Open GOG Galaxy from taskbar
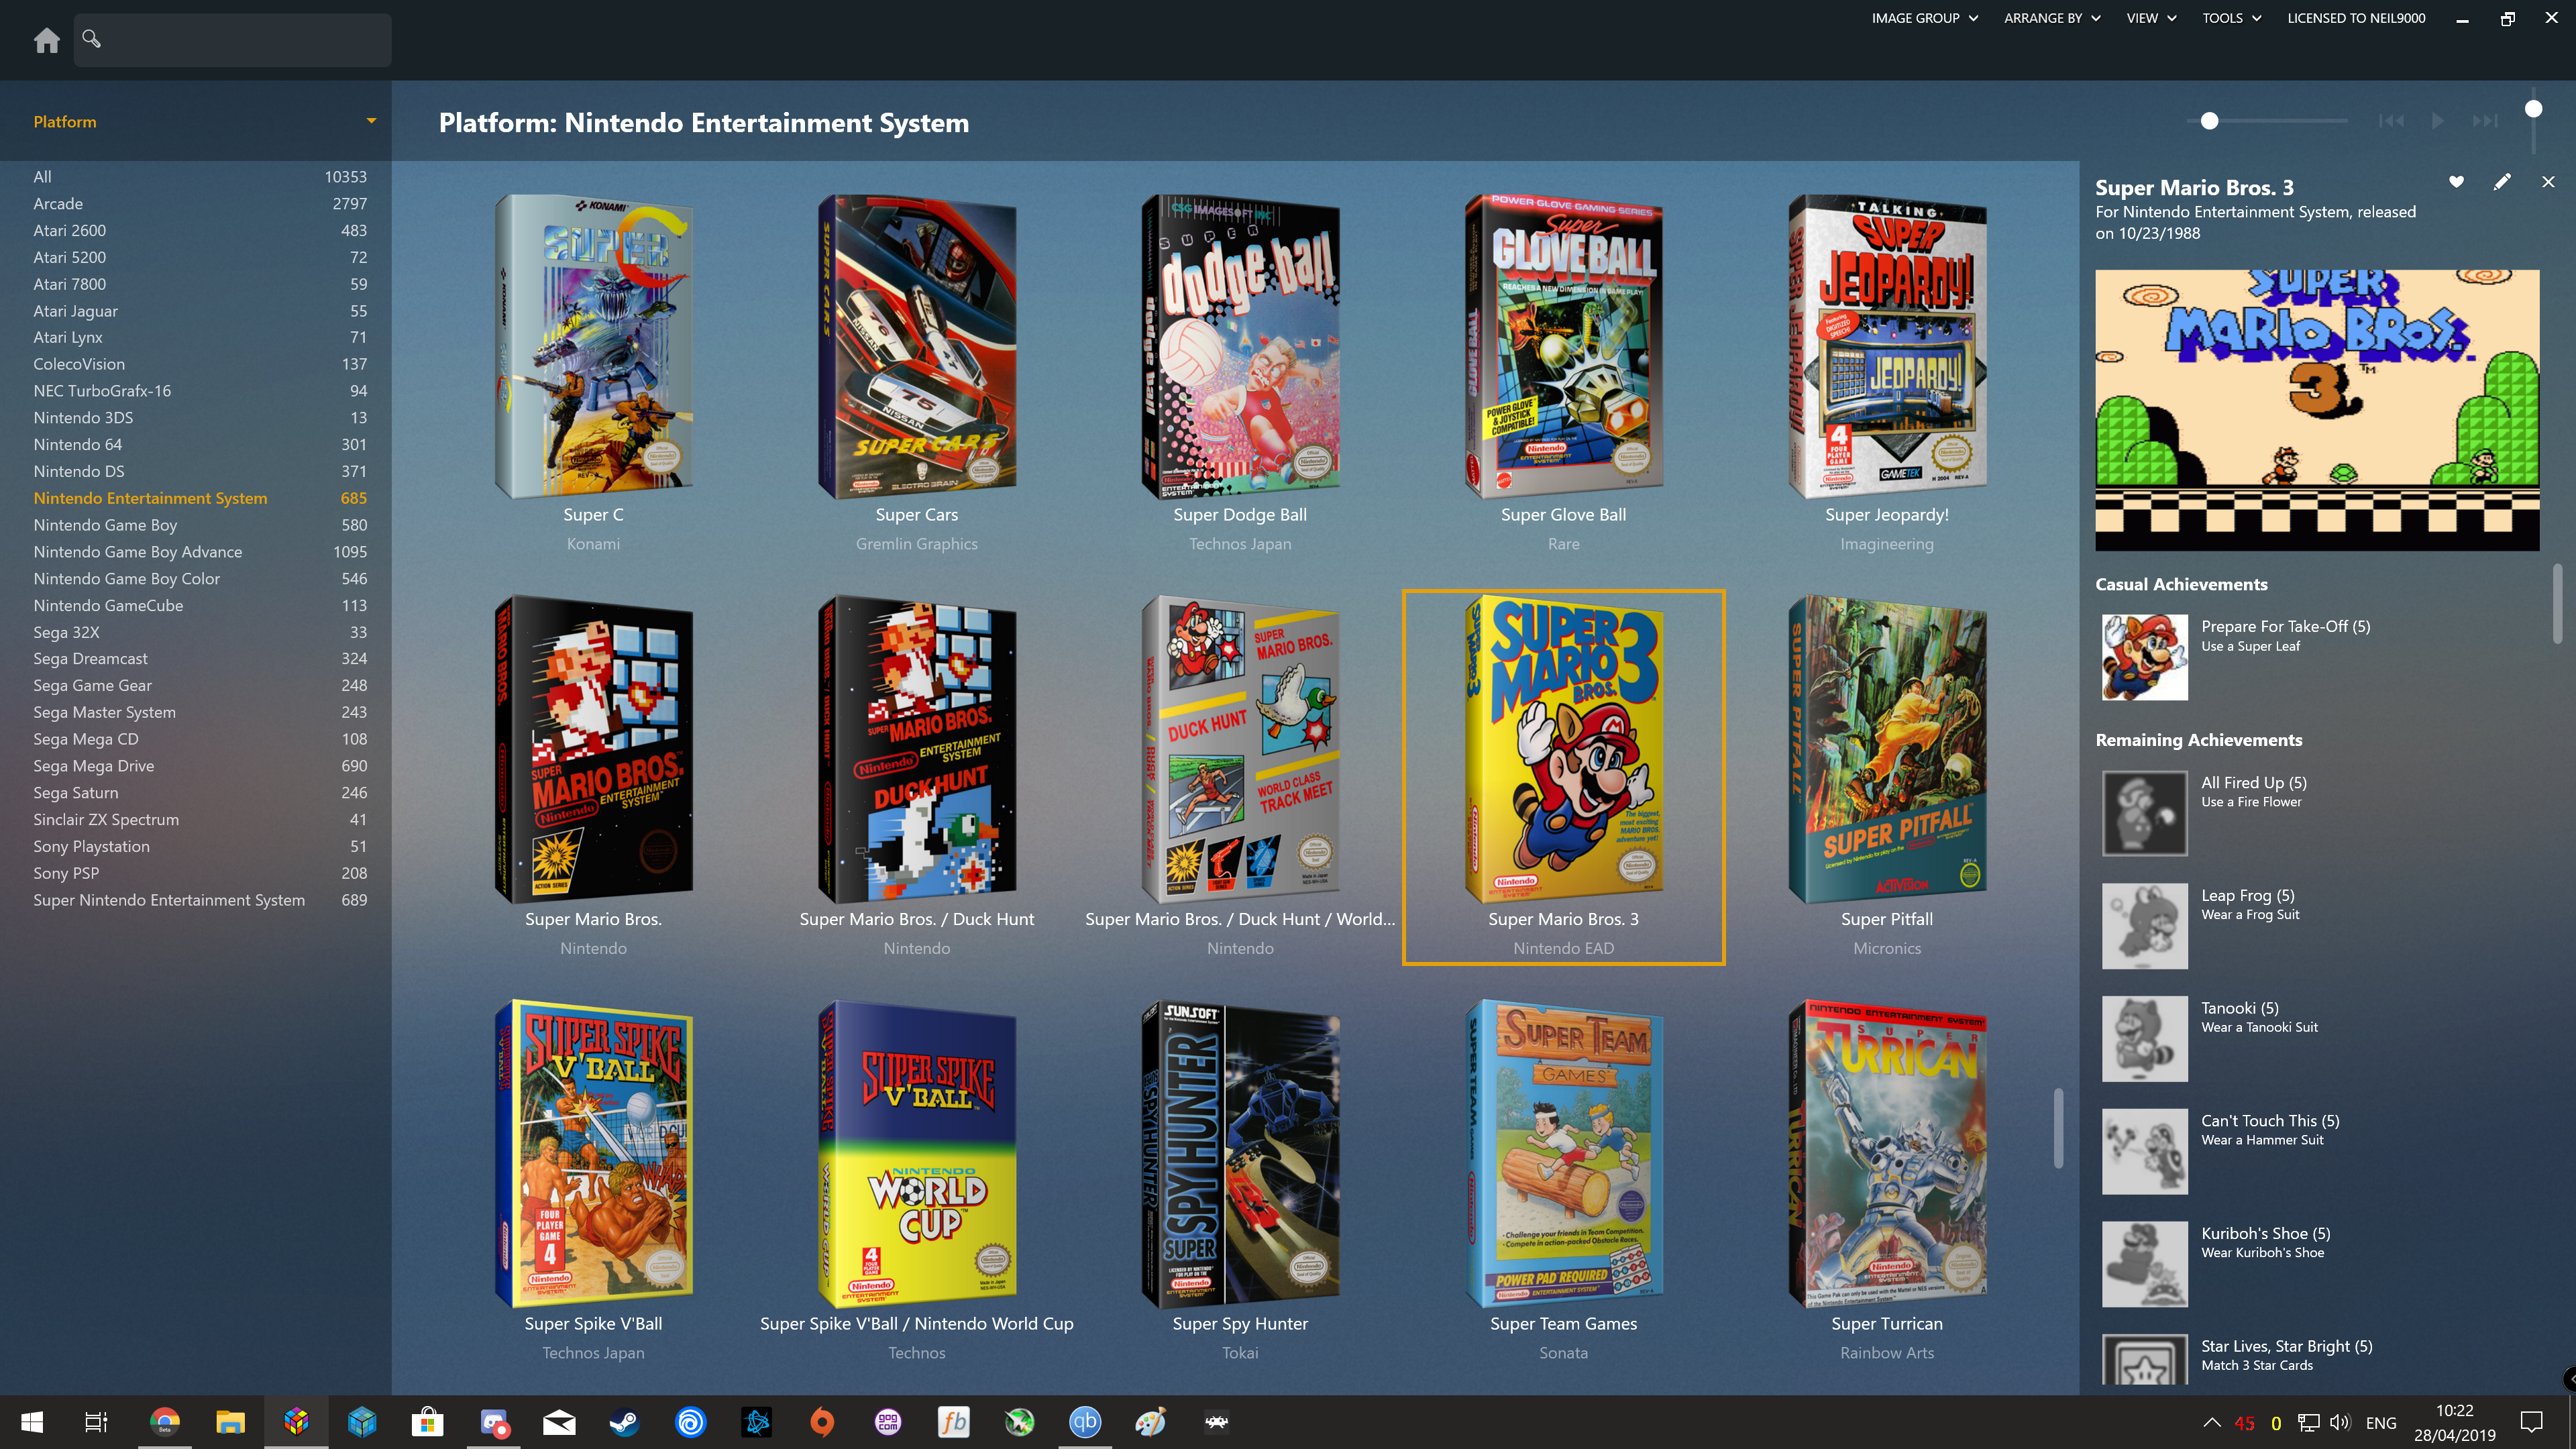 coord(888,1421)
